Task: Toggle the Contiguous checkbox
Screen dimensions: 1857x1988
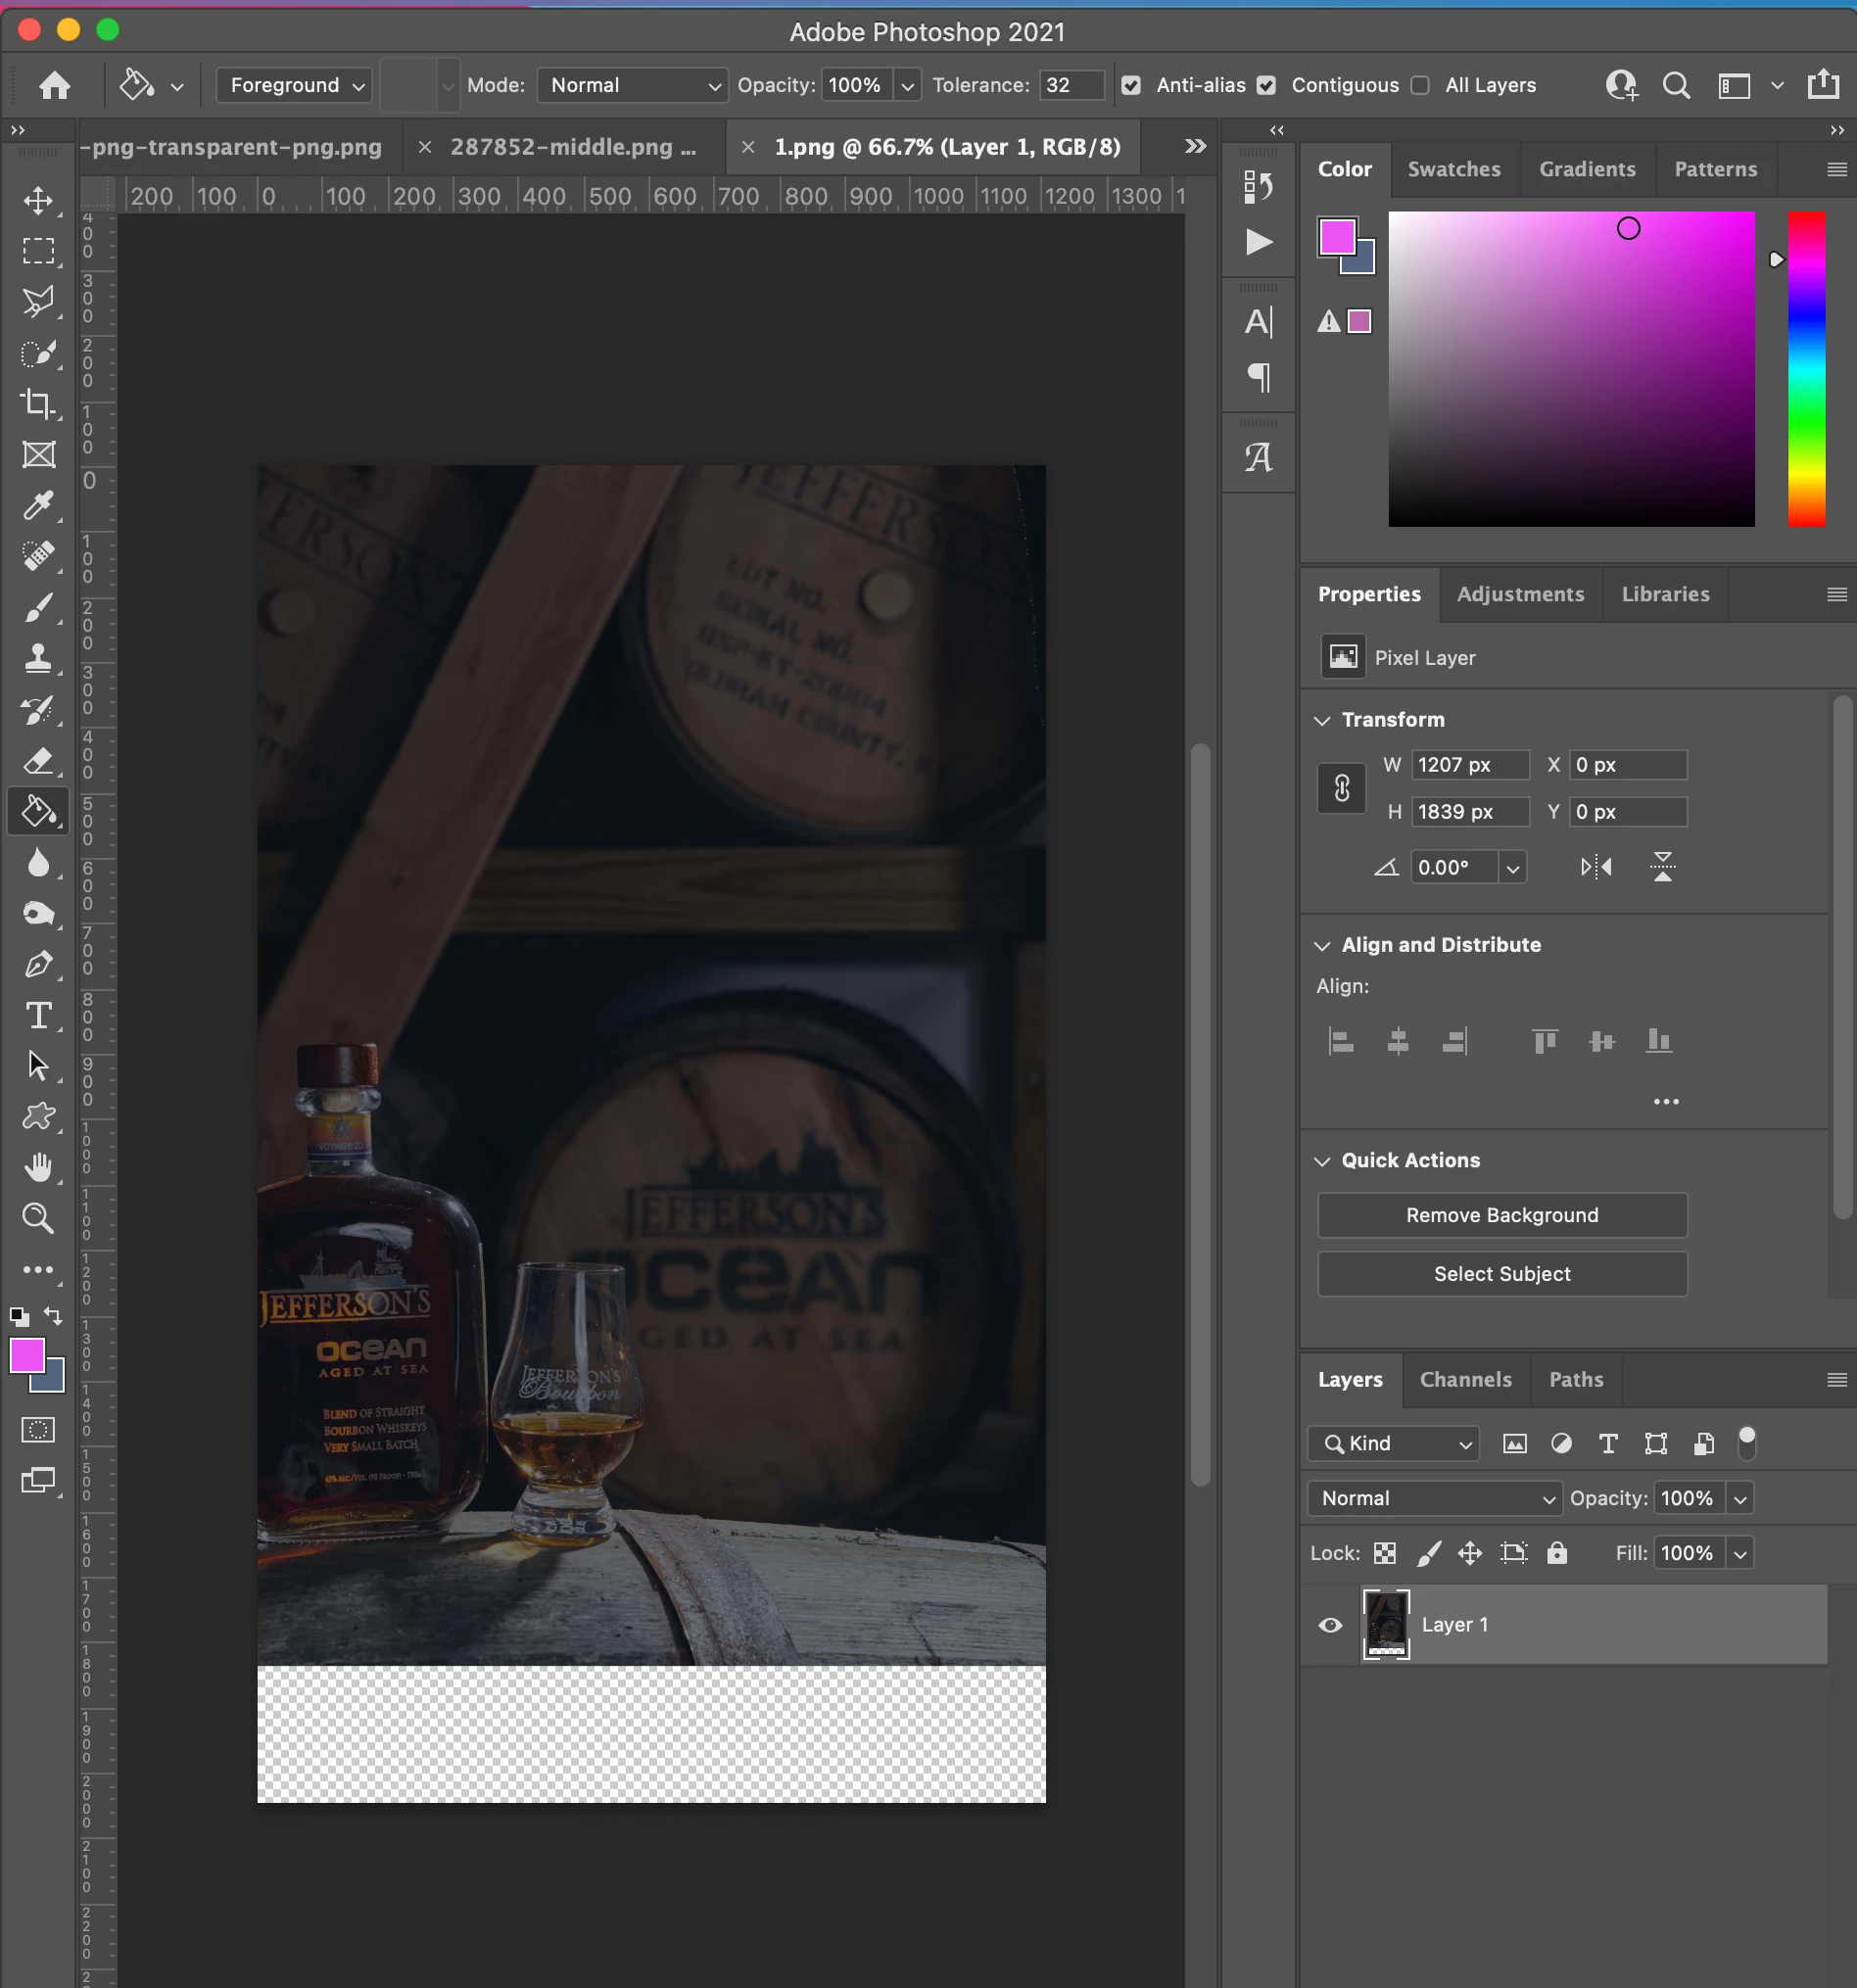Action: coord(1267,86)
